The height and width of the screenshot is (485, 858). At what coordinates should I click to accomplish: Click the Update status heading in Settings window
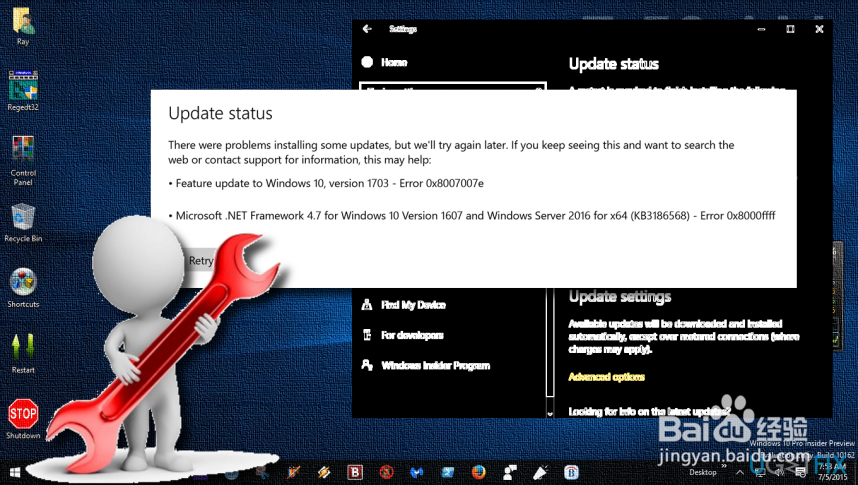tap(613, 64)
